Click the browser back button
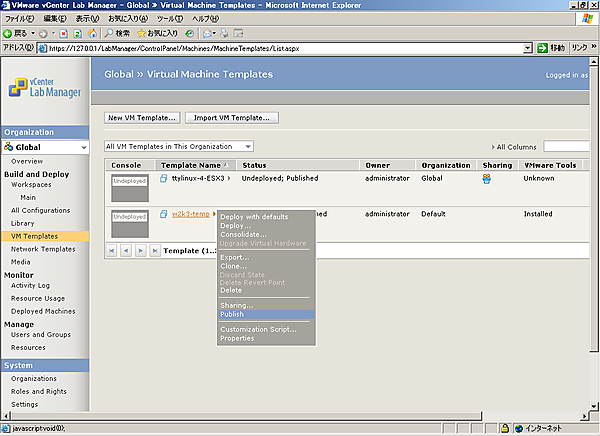The width and height of the screenshot is (600, 436). coord(10,33)
